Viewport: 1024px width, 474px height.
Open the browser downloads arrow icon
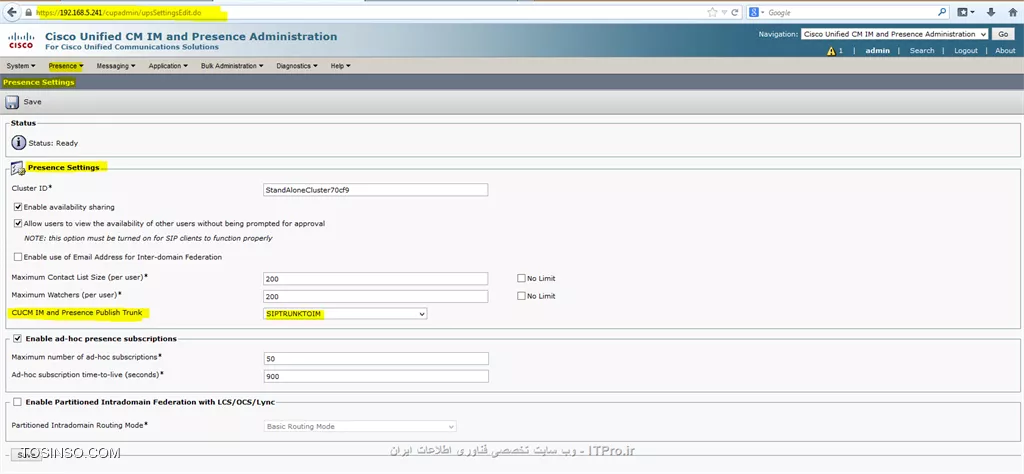click(991, 12)
